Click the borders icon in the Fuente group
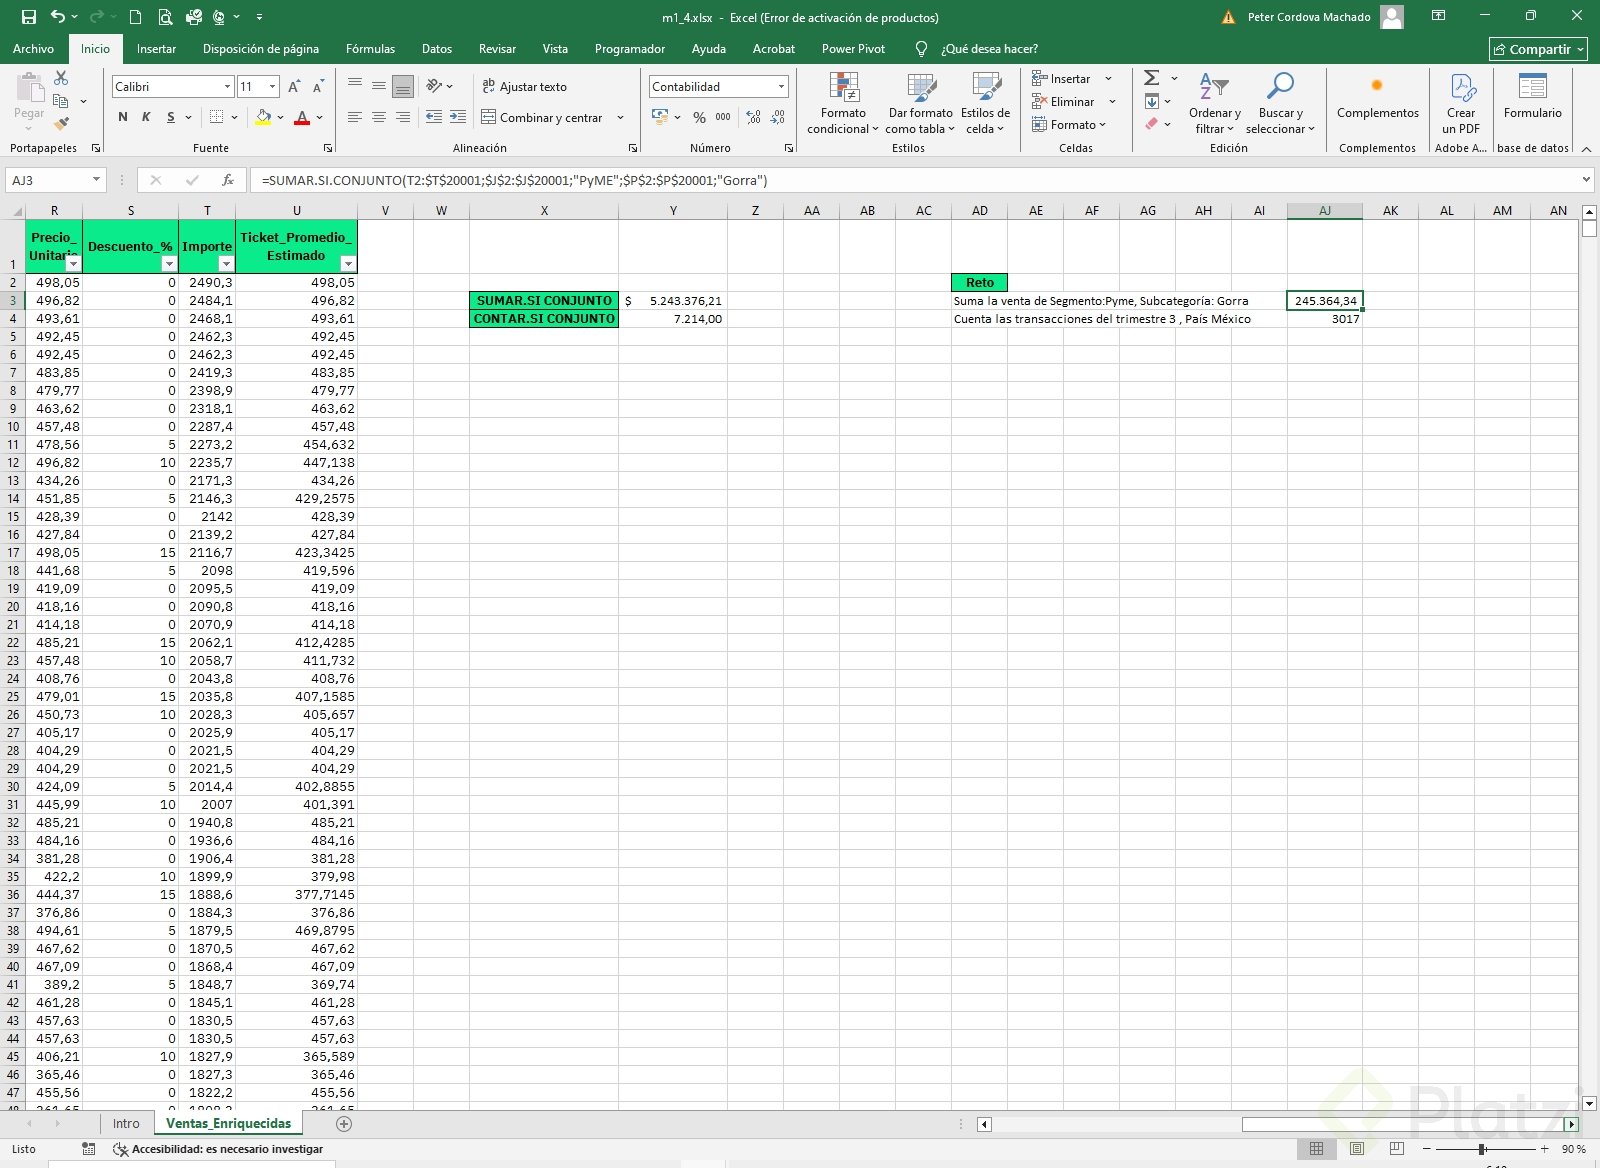1600x1168 pixels. tap(216, 117)
